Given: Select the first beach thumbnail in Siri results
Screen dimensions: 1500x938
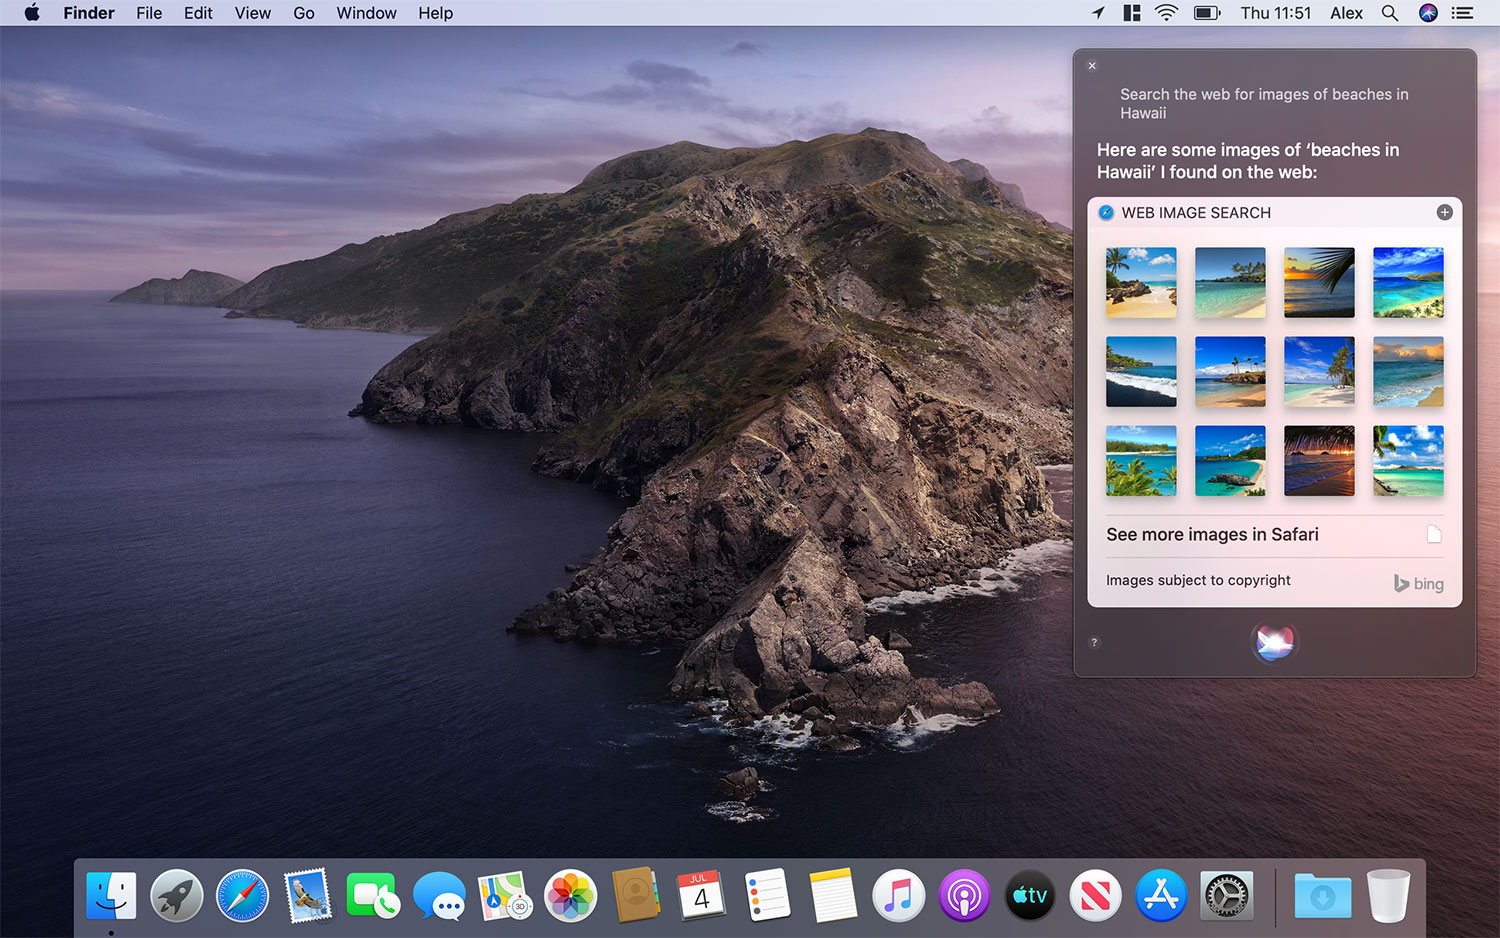Looking at the screenshot, I should coord(1141,282).
